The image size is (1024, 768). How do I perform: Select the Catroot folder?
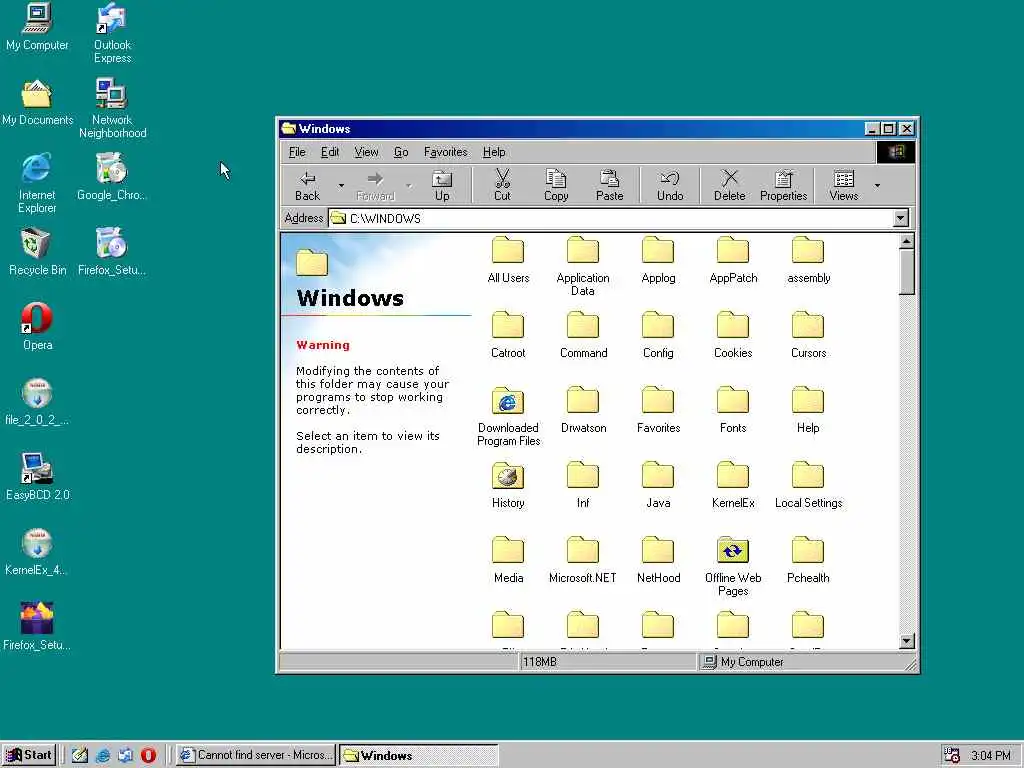508,335
